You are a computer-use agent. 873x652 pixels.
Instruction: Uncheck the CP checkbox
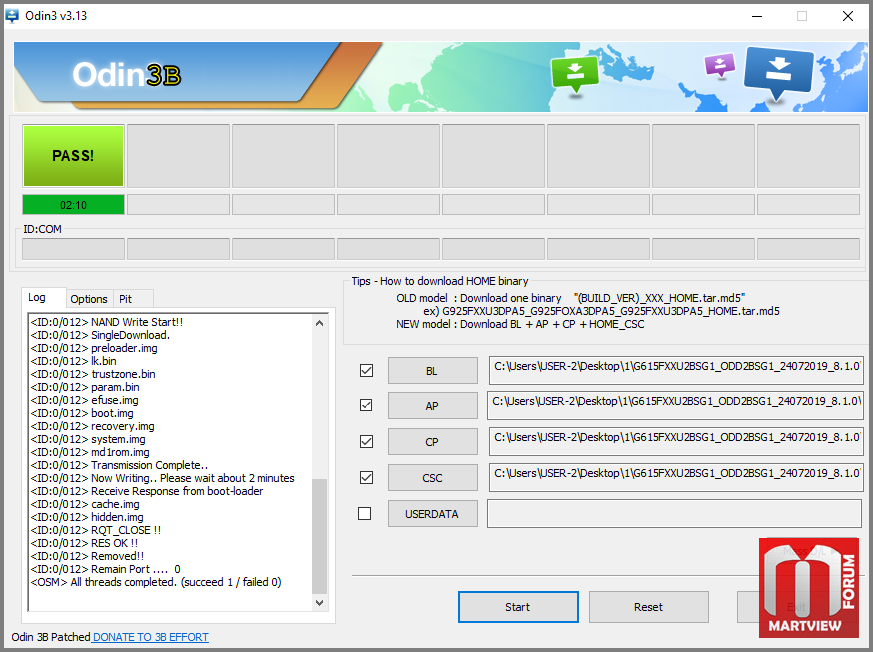click(x=366, y=442)
